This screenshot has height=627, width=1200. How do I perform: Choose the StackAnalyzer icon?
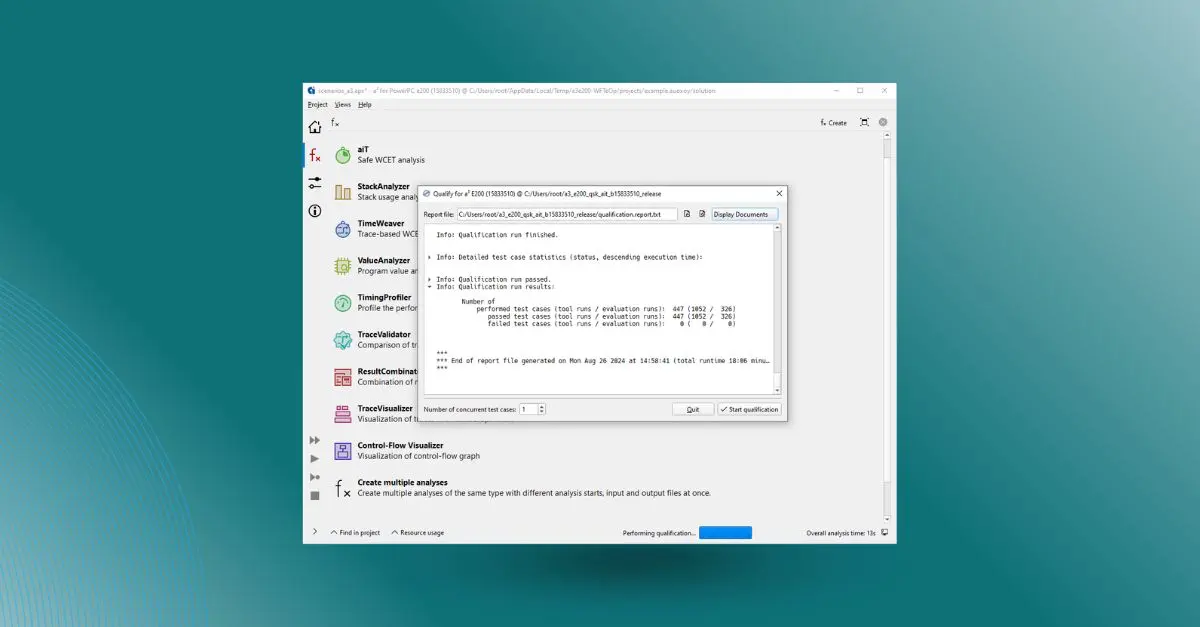343,192
